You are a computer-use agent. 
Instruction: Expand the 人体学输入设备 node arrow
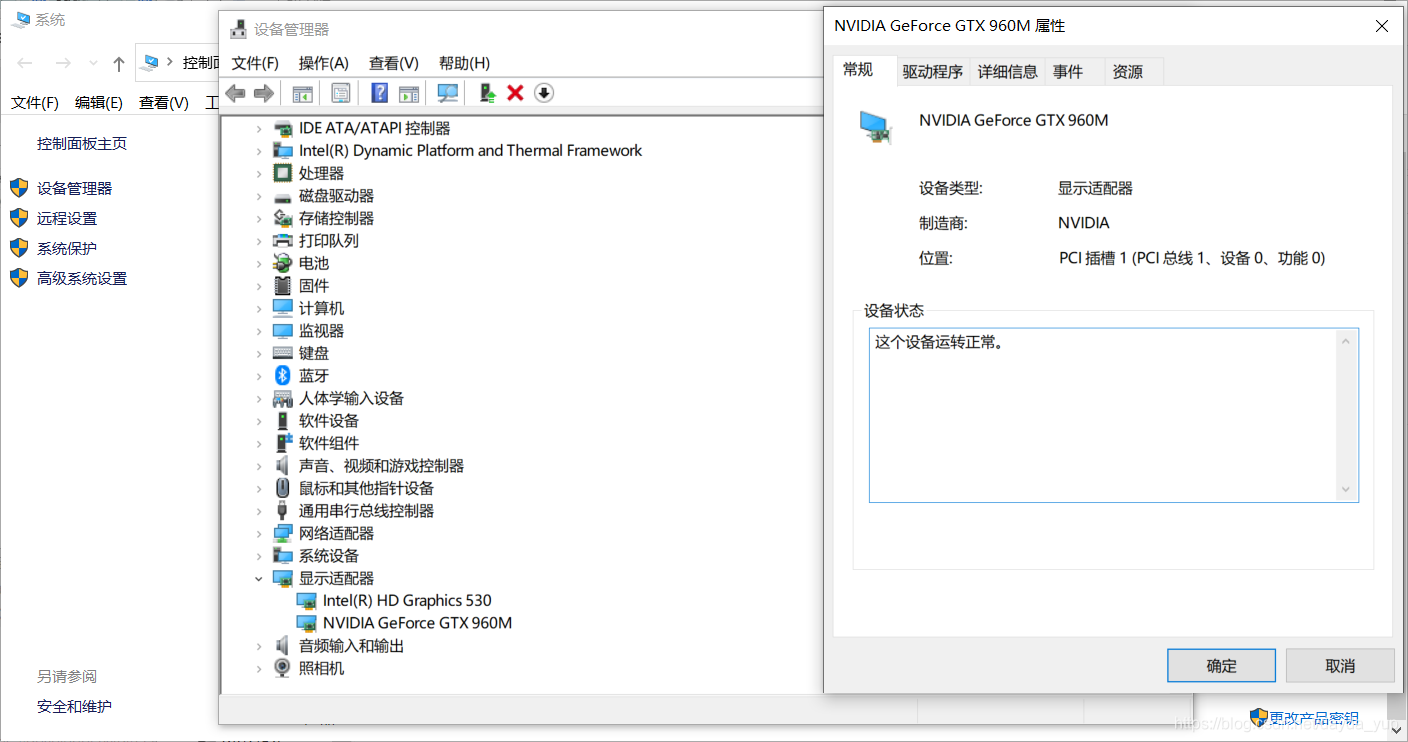coord(259,398)
